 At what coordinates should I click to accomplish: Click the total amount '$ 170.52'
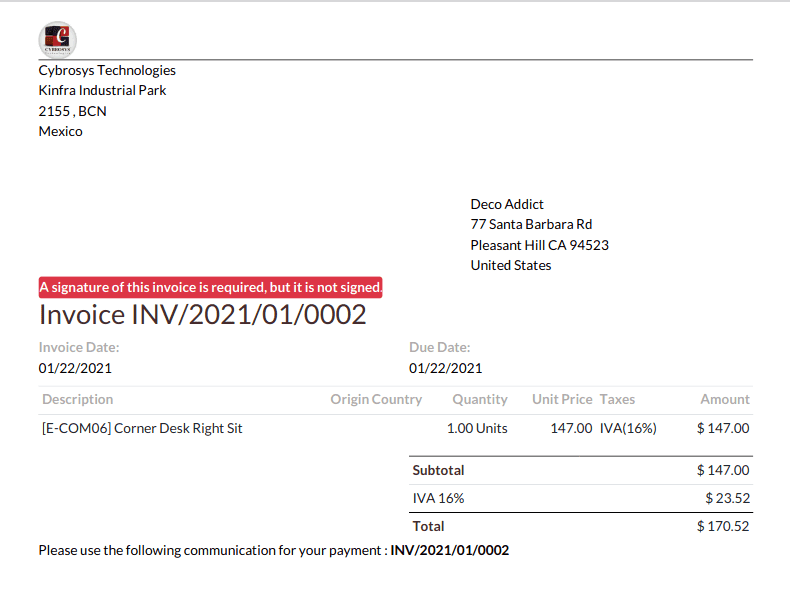723,526
